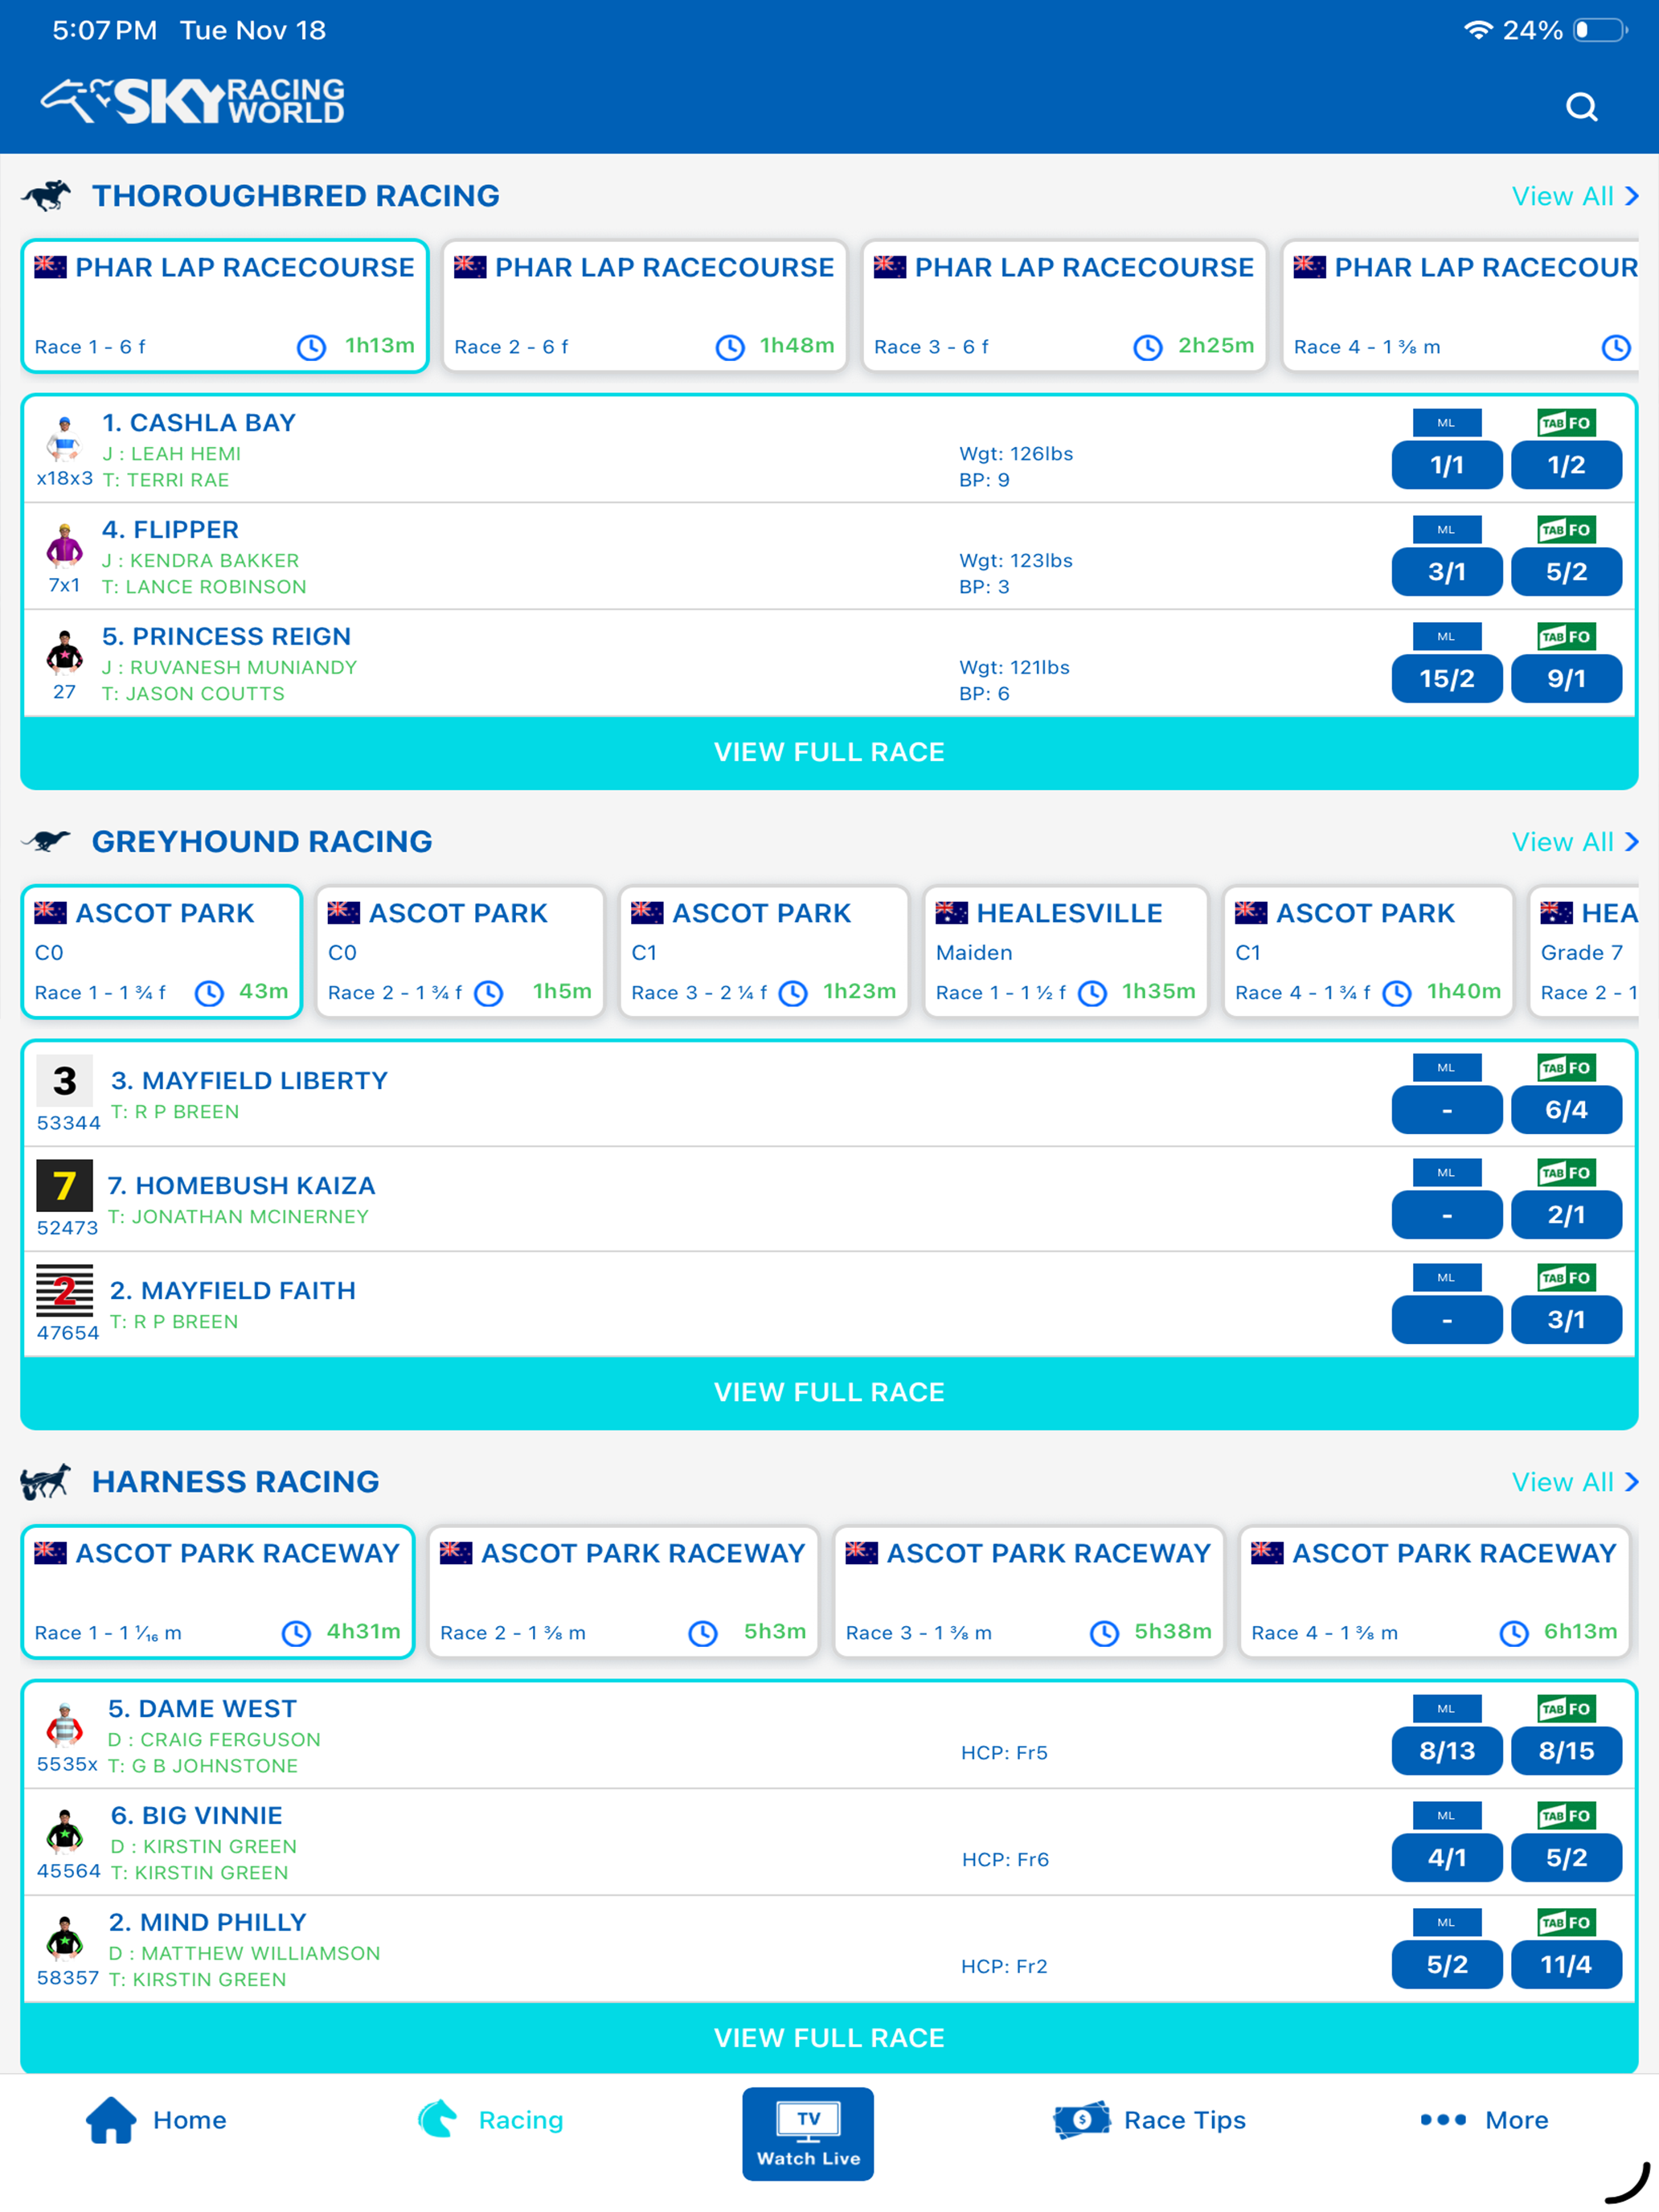
Task: Open runner 4. Flipper name
Action: (170, 530)
